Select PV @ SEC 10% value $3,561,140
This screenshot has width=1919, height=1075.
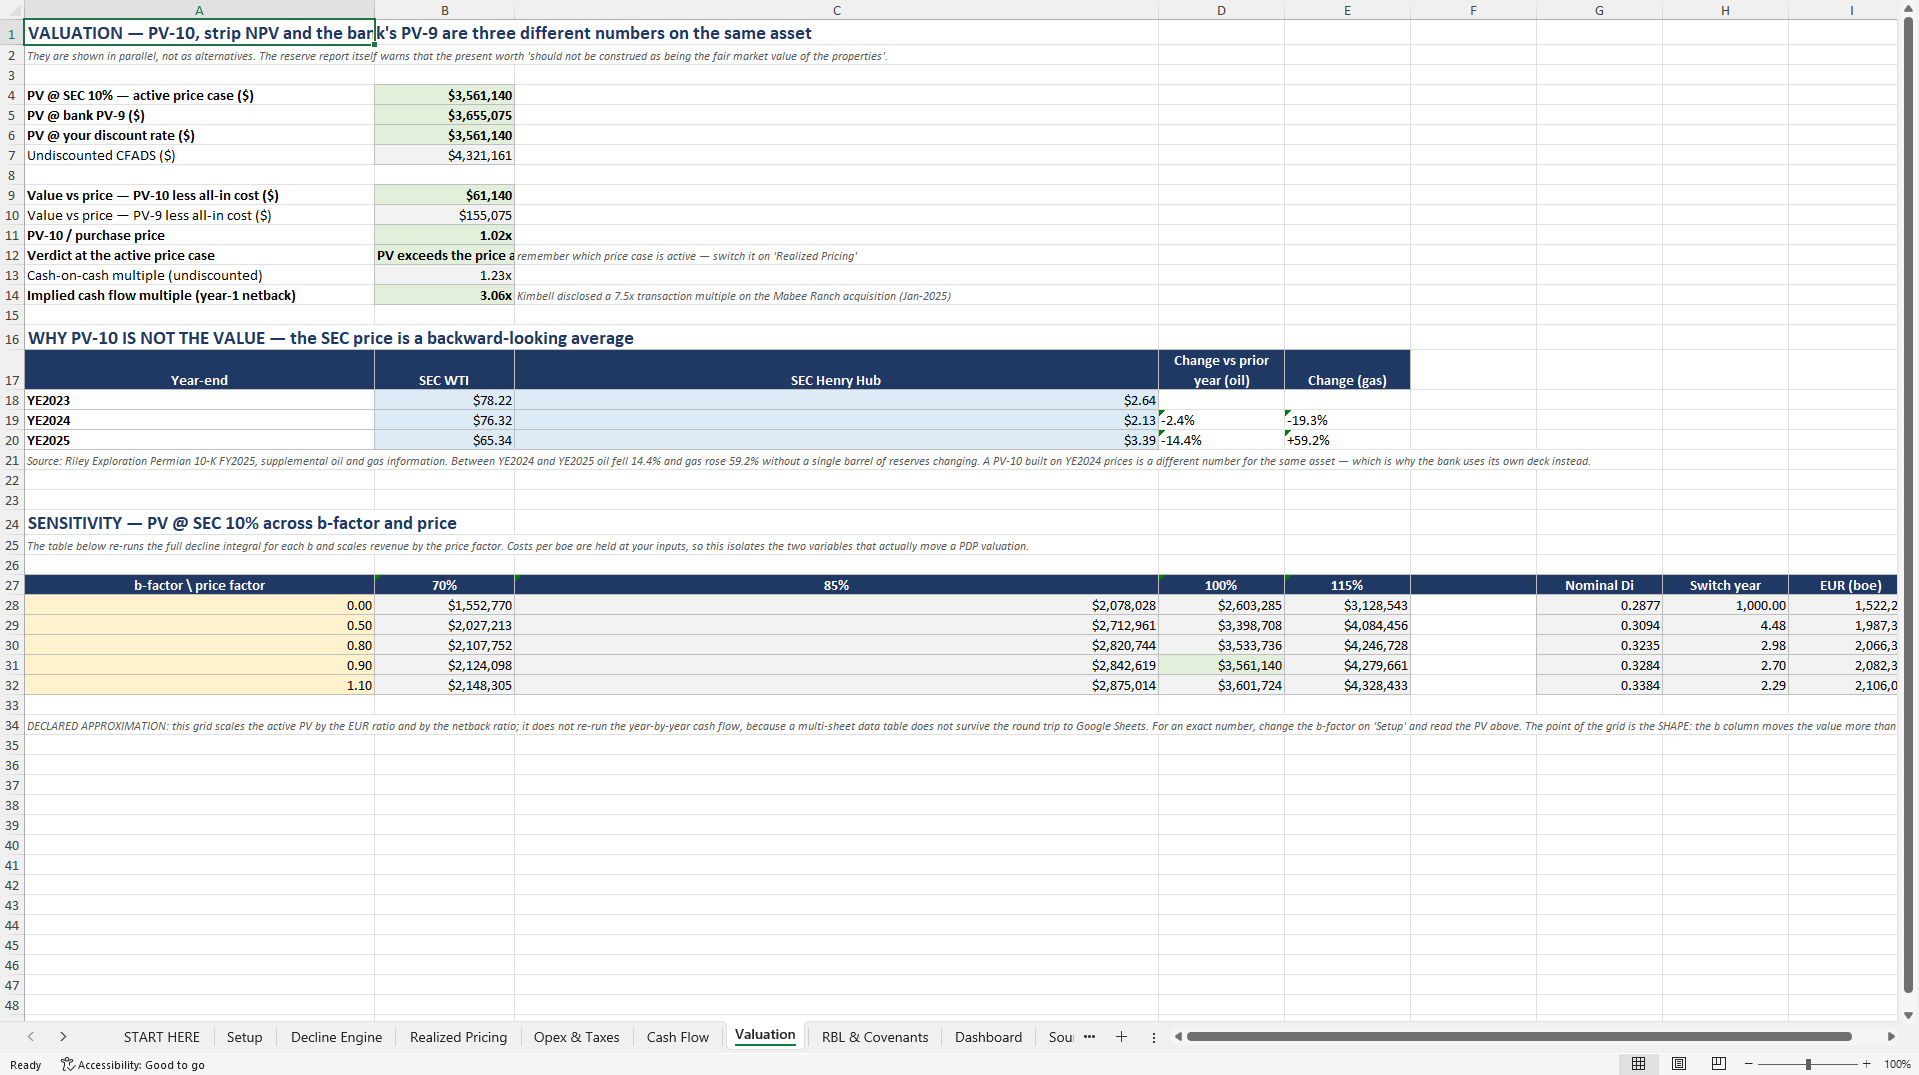click(x=444, y=95)
